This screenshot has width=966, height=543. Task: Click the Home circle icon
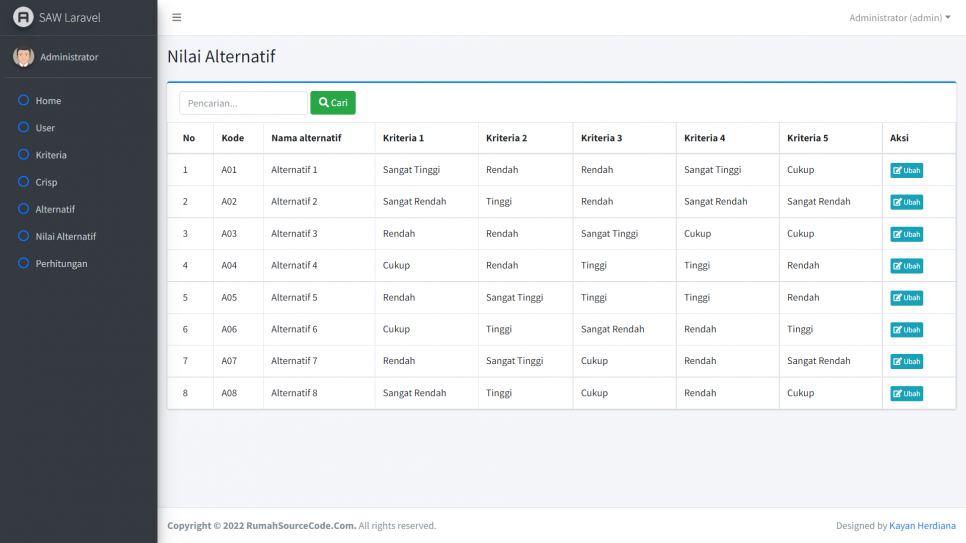23,100
